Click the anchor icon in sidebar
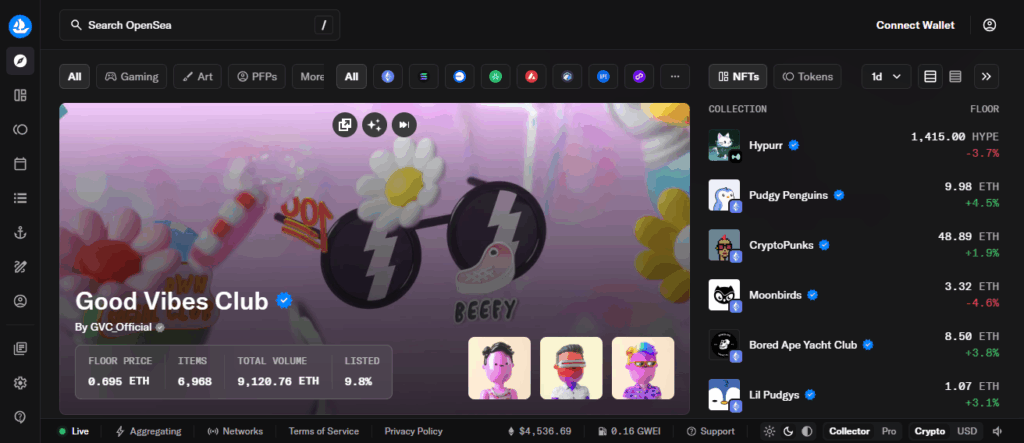The image size is (1024, 443). click(20, 232)
